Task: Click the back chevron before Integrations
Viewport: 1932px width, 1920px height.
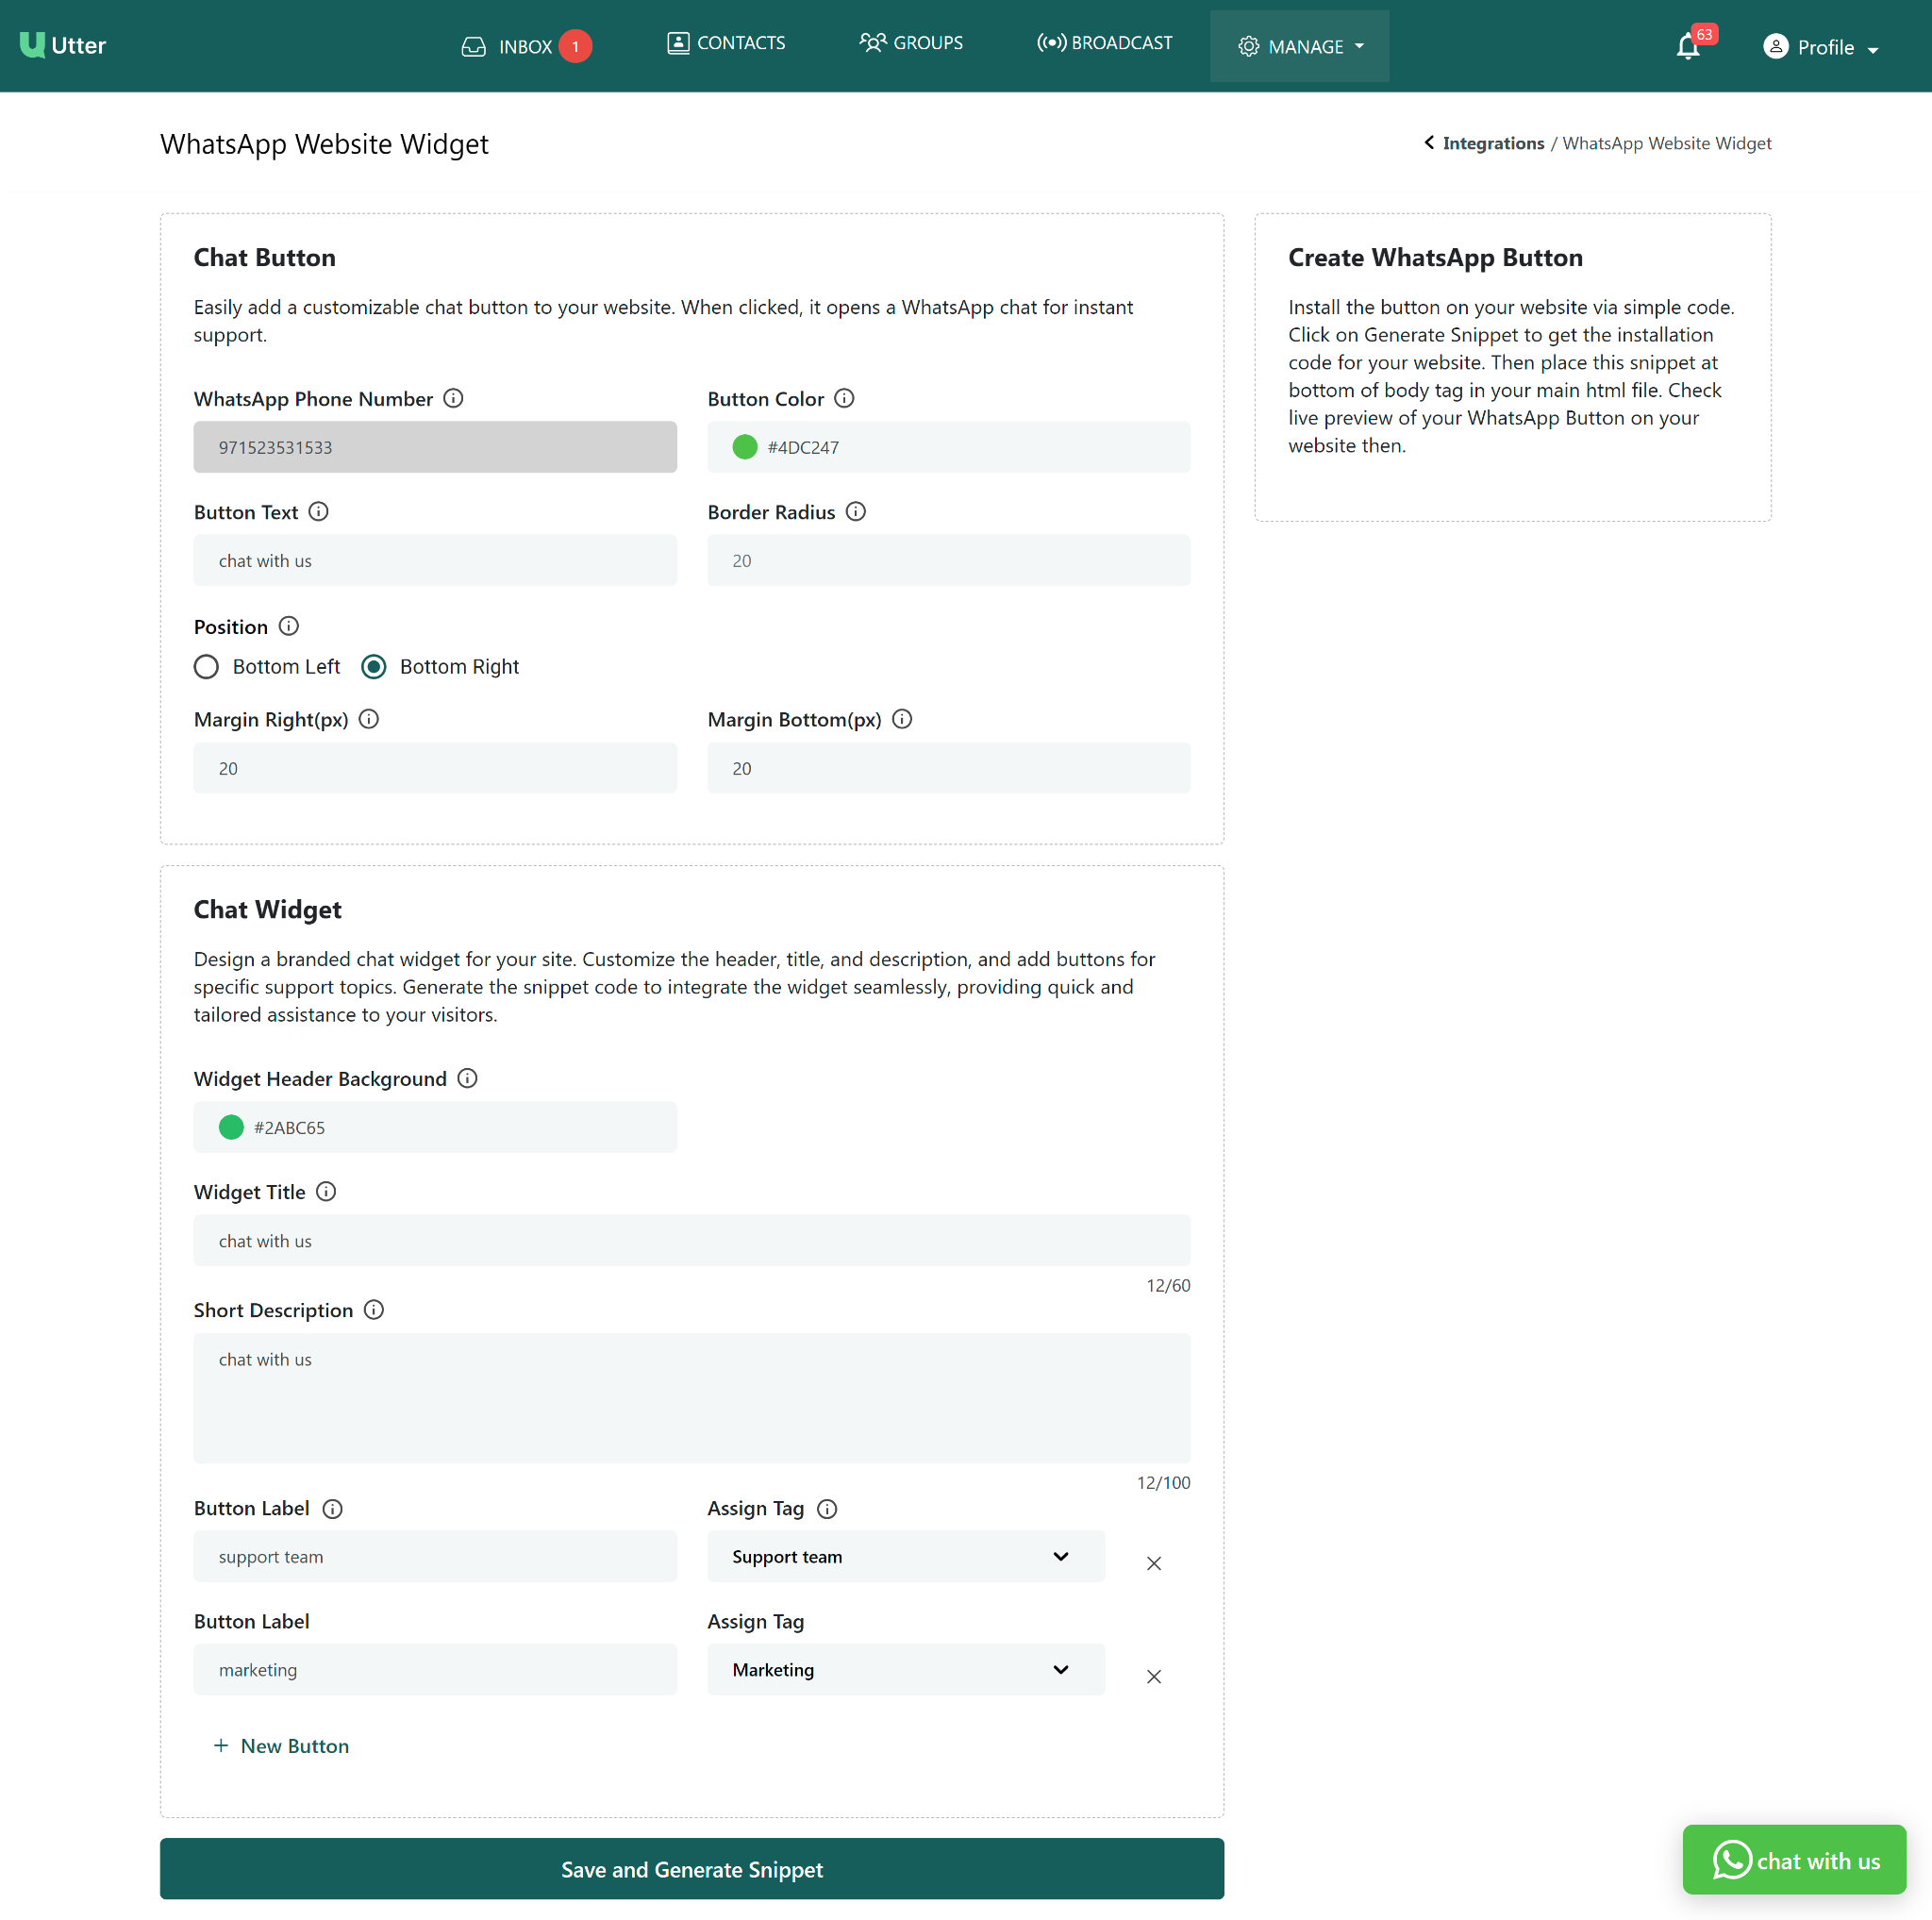Action: [1429, 142]
